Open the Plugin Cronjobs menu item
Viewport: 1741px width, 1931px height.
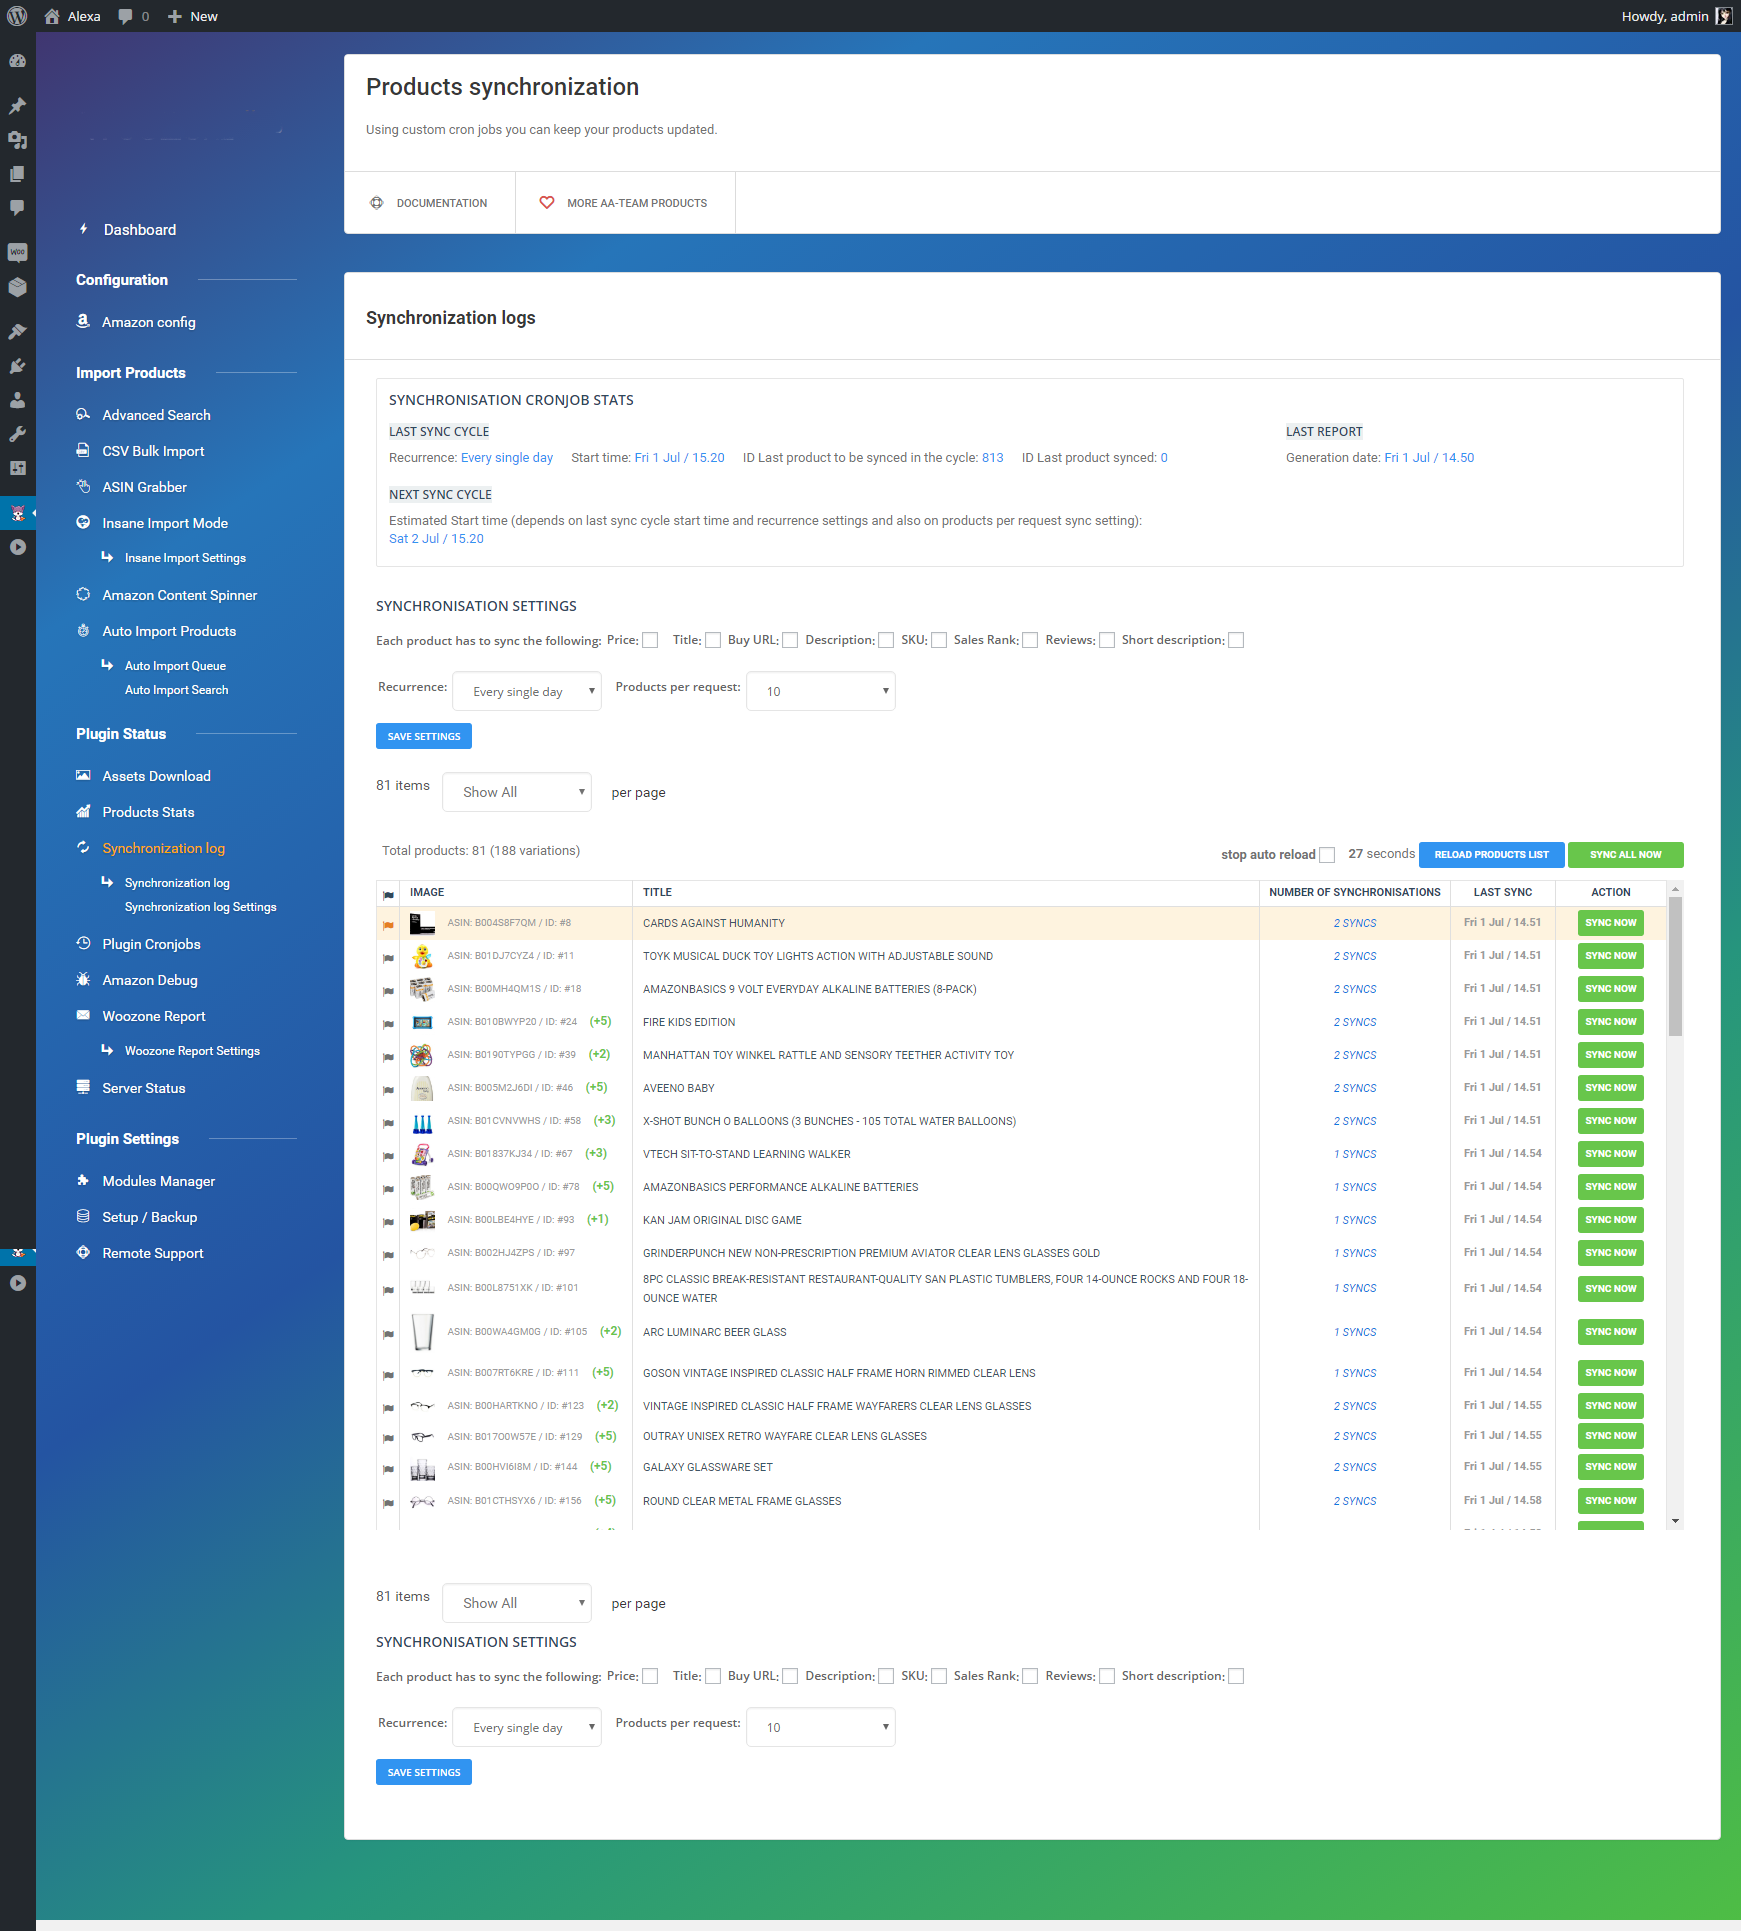(x=151, y=944)
